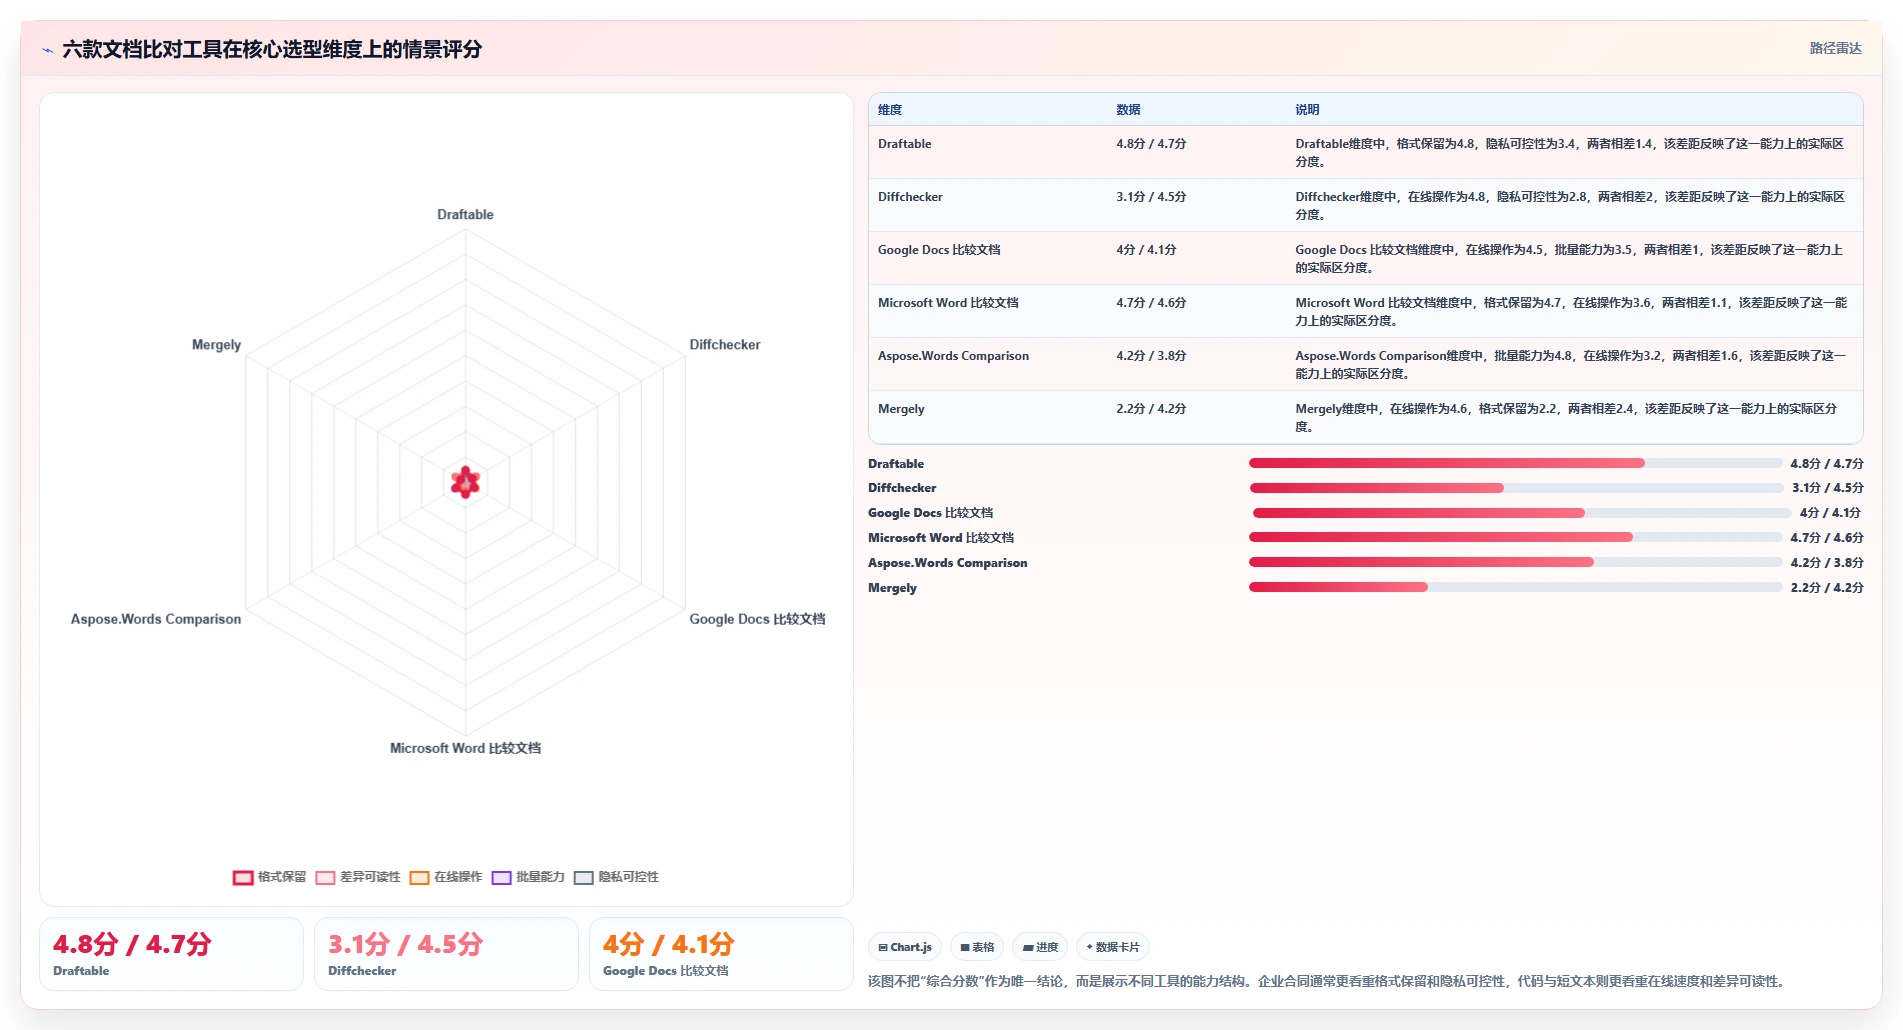Click the Mergely label in the progress list
The image size is (1903, 1030).
pos(892,588)
